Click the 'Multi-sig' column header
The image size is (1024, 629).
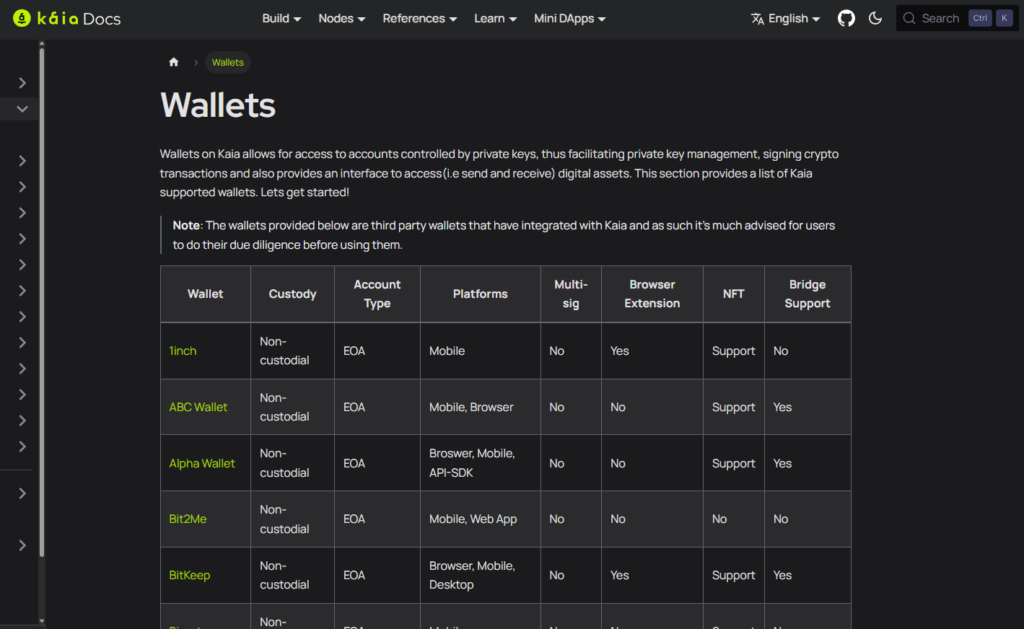571,294
